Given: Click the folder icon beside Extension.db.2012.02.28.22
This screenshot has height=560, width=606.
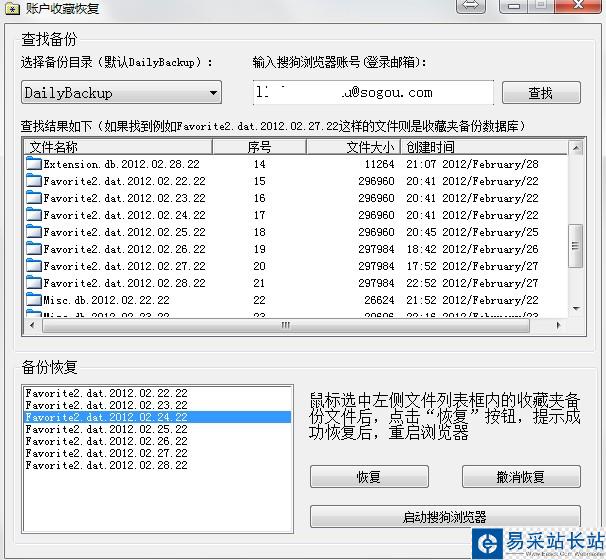Looking at the screenshot, I should coord(34,164).
